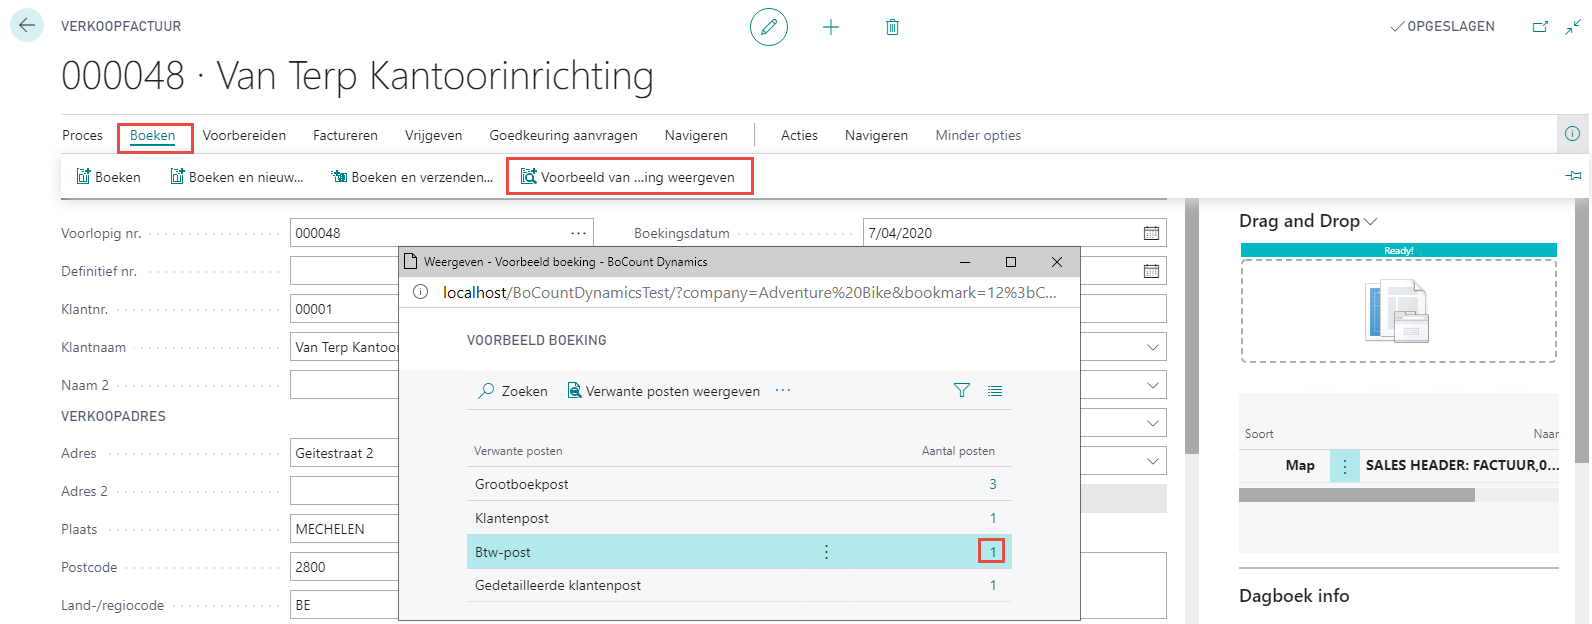This screenshot has width=1592, height=624.
Task: Click the horizontal scrollbar in attachments list
Action: point(1356,495)
